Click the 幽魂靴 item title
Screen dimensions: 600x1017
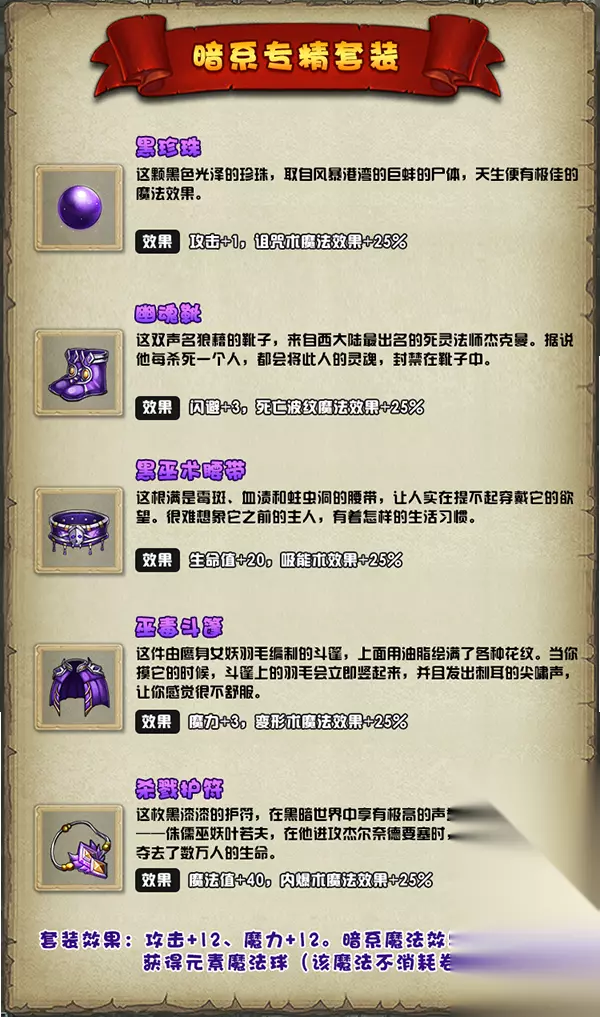168,313
